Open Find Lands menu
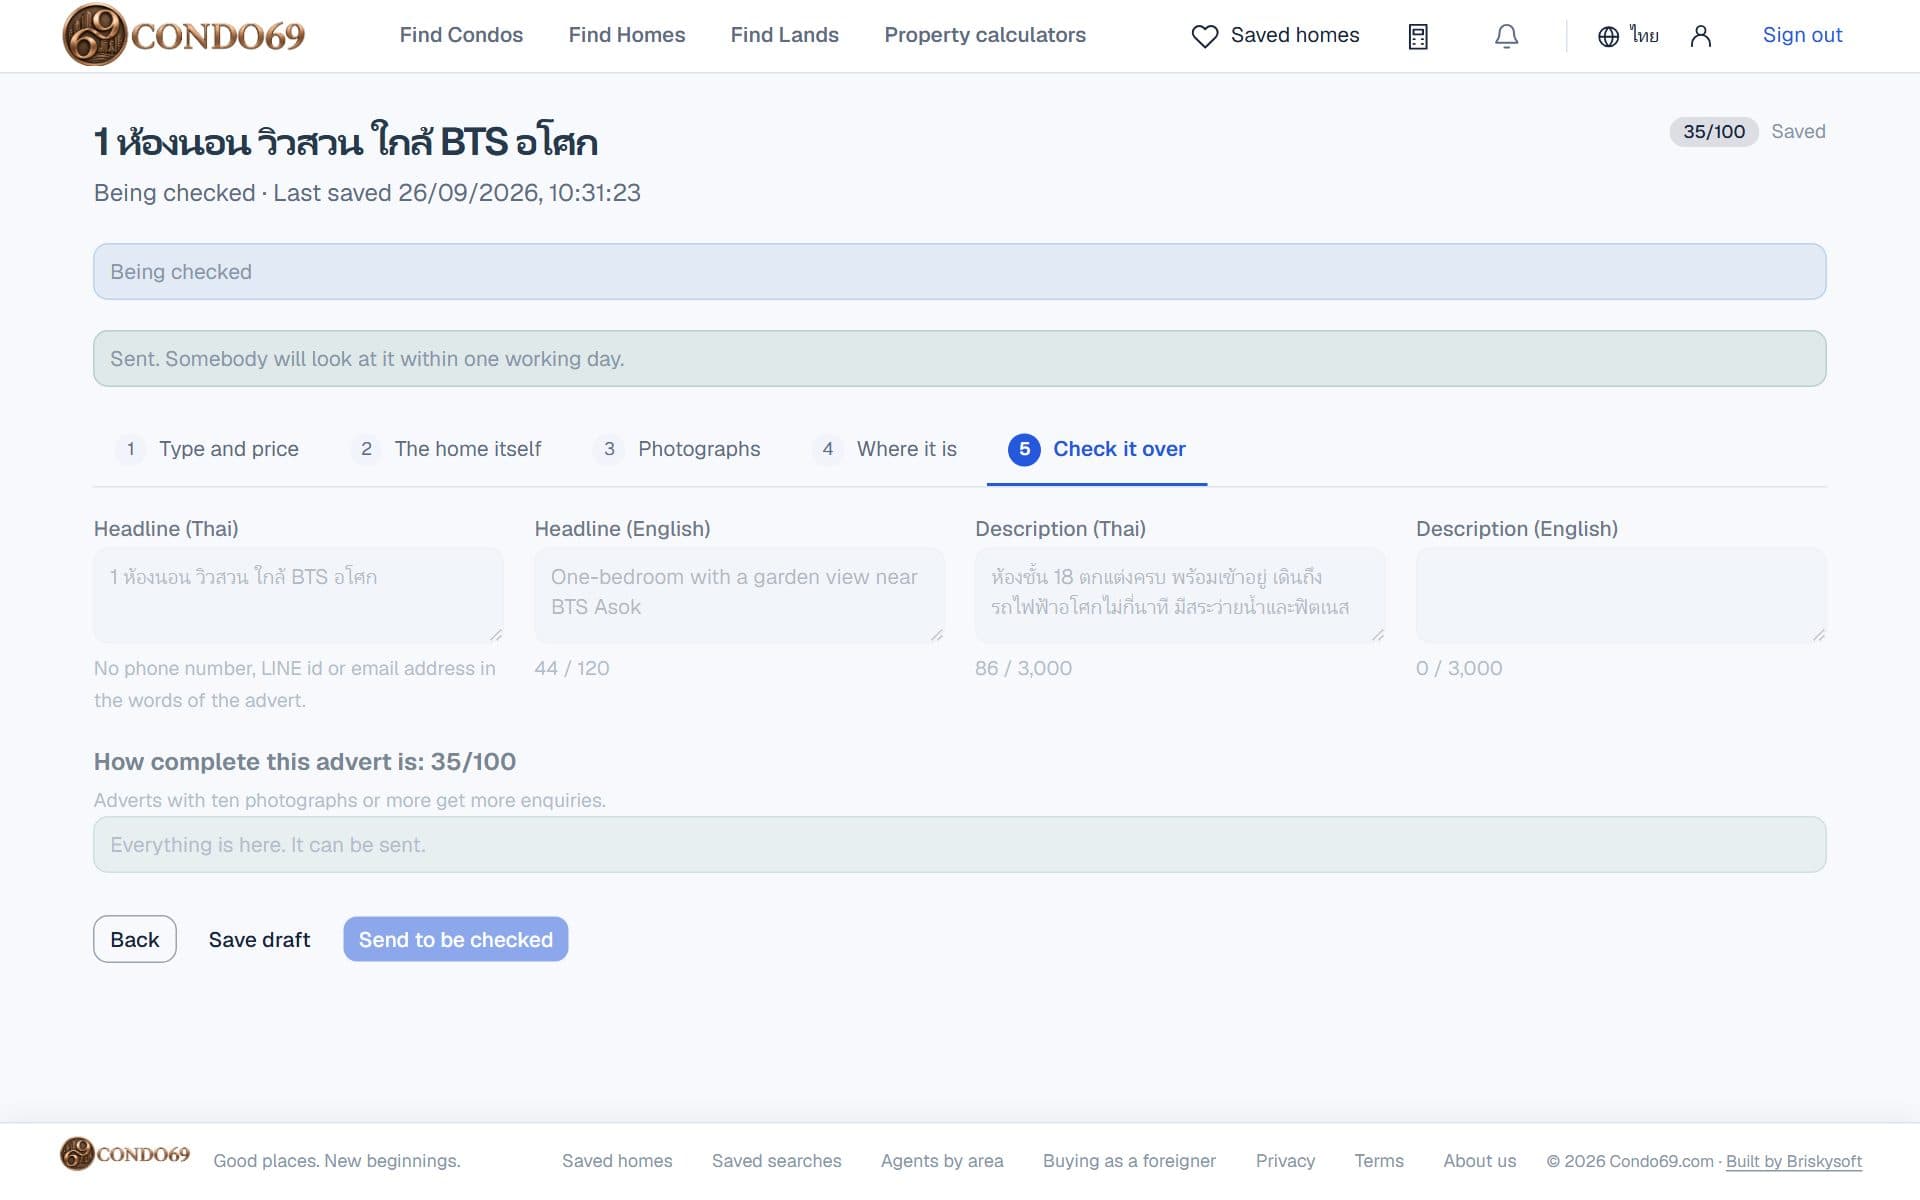Image resolution: width=1920 pixels, height=1200 pixels. pyautogui.click(x=784, y=35)
